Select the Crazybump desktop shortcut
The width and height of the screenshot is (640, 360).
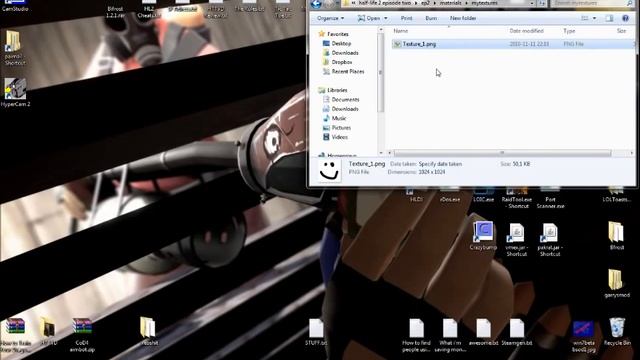pos(483,236)
